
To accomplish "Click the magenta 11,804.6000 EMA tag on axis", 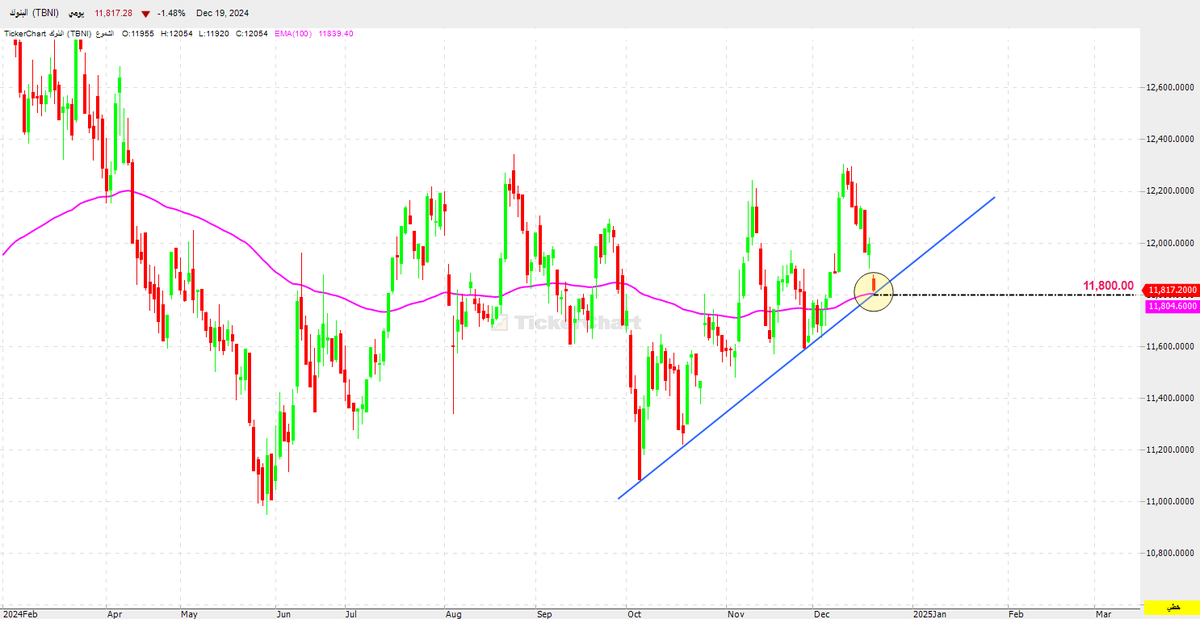I will pyautogui.click(x=1172, y=306).
